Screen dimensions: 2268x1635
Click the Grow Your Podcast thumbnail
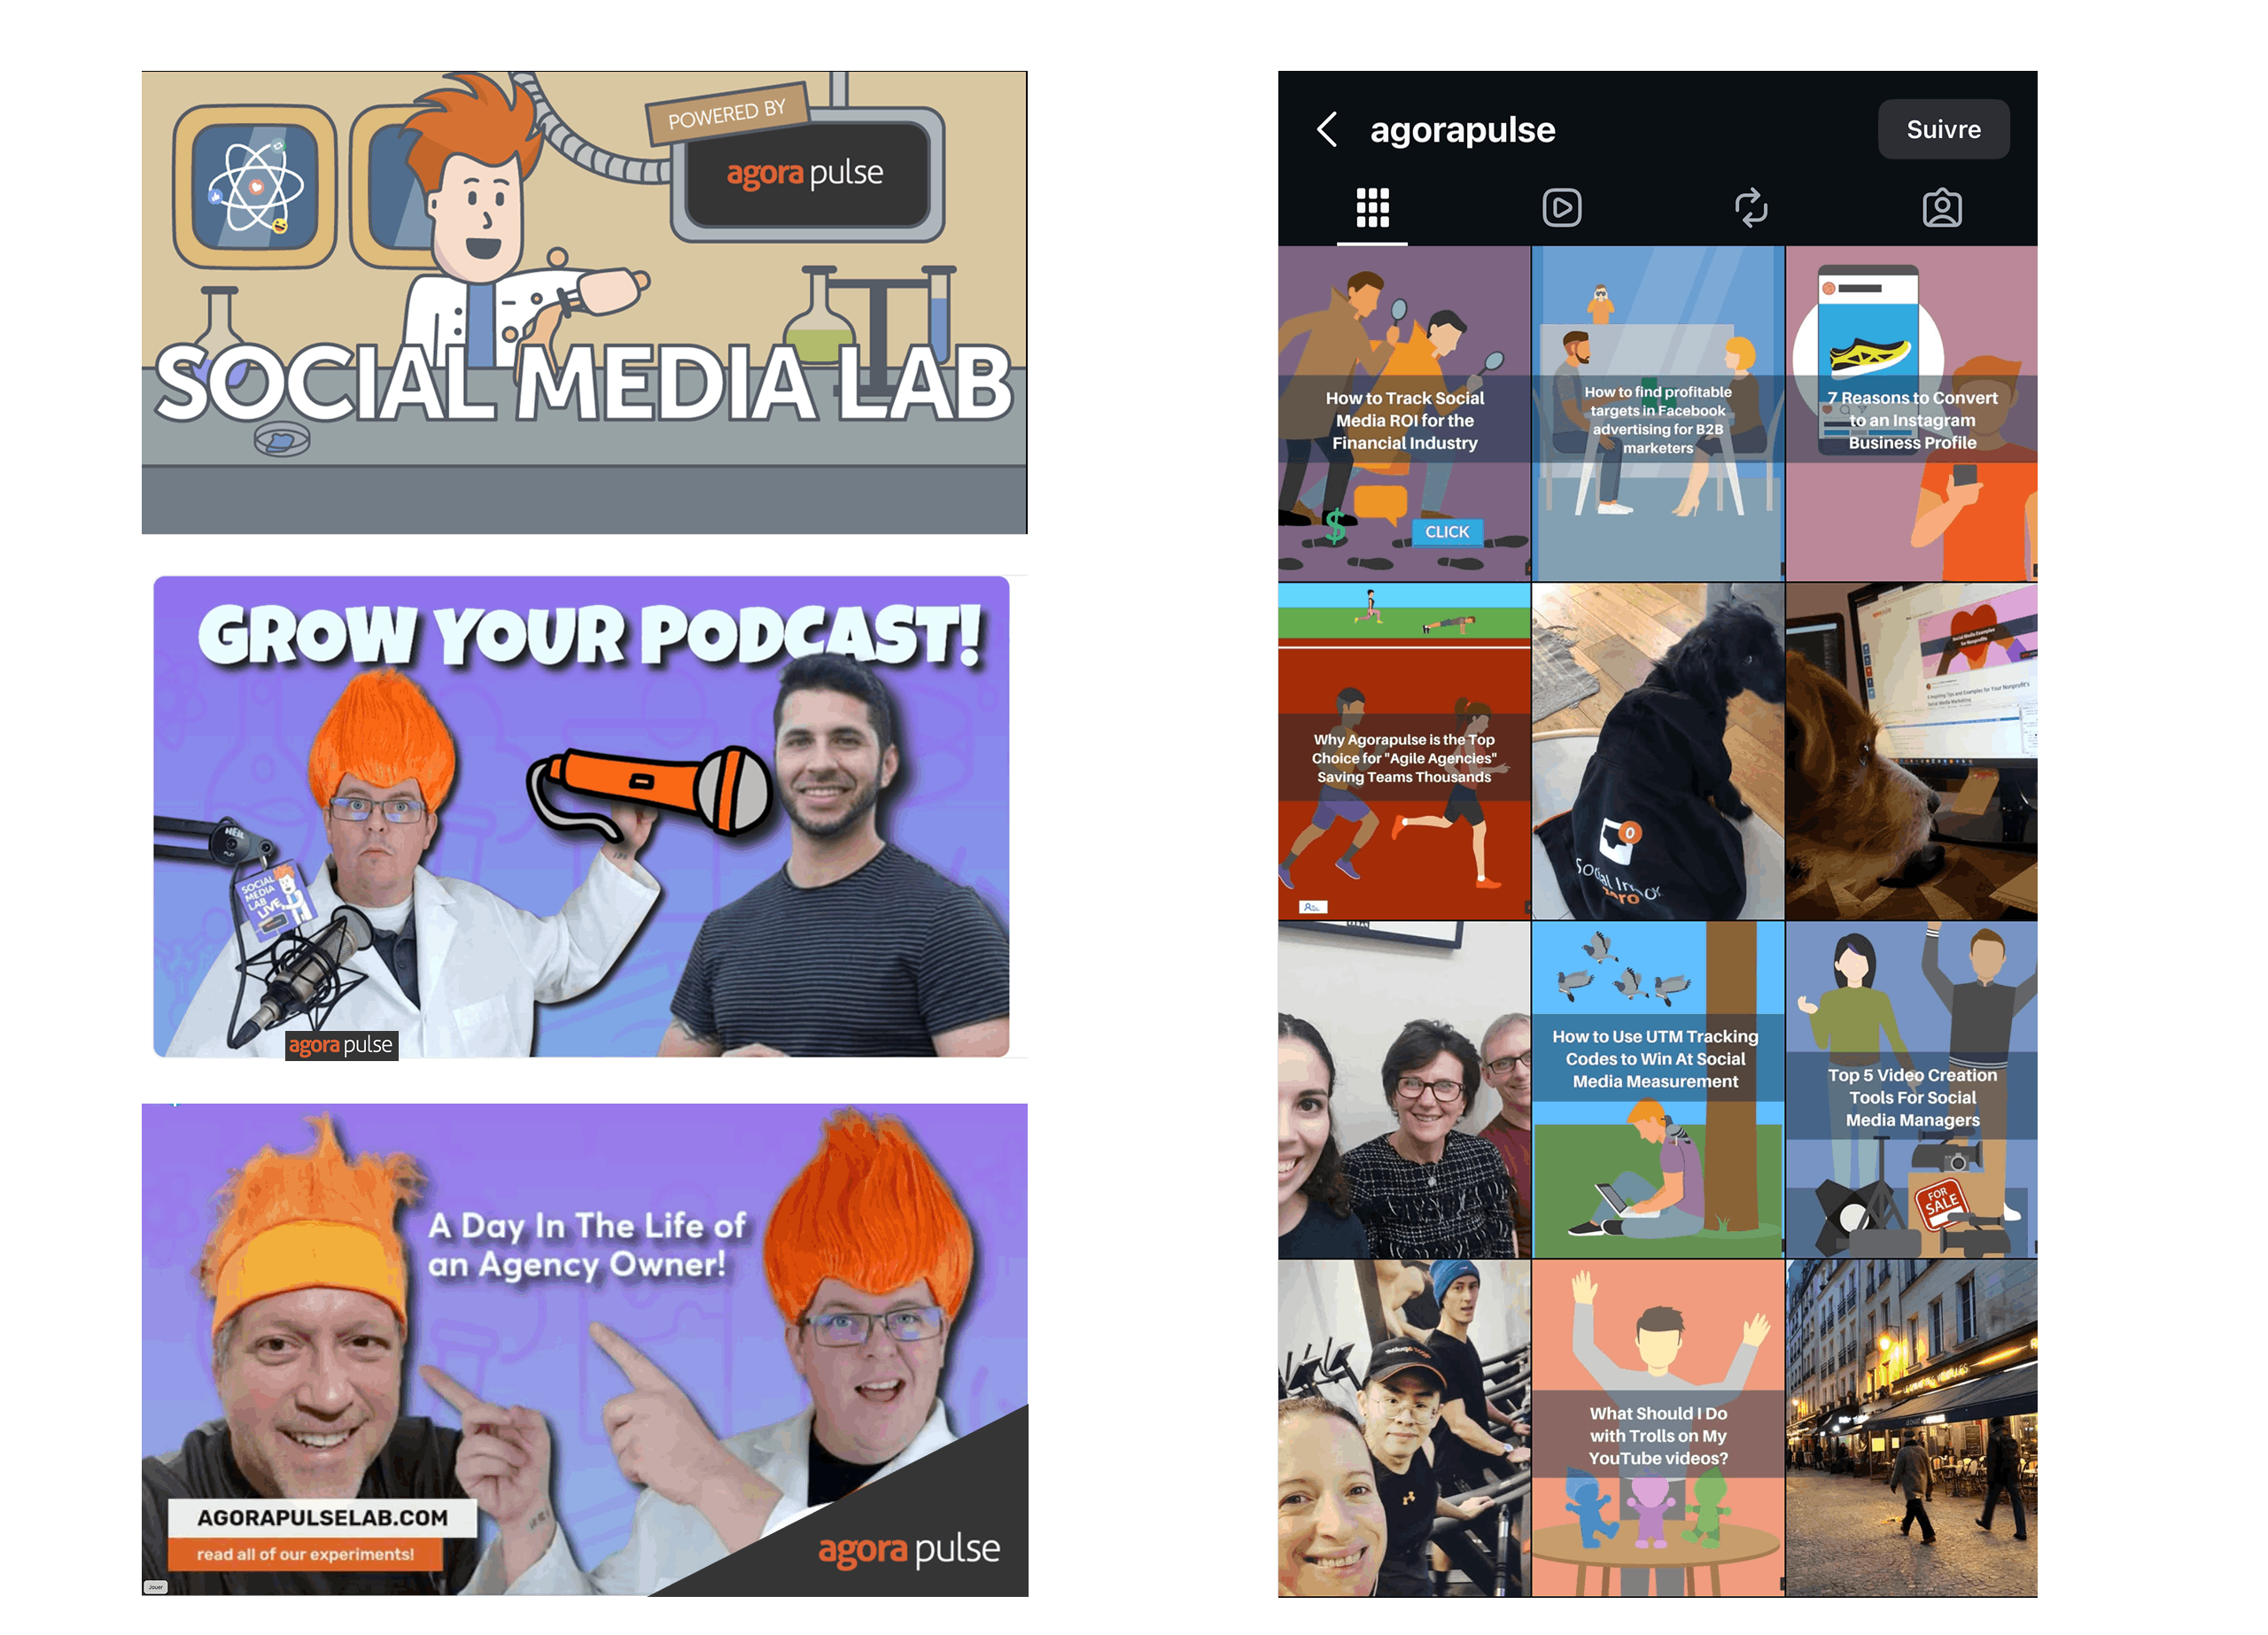coord(583,818)
